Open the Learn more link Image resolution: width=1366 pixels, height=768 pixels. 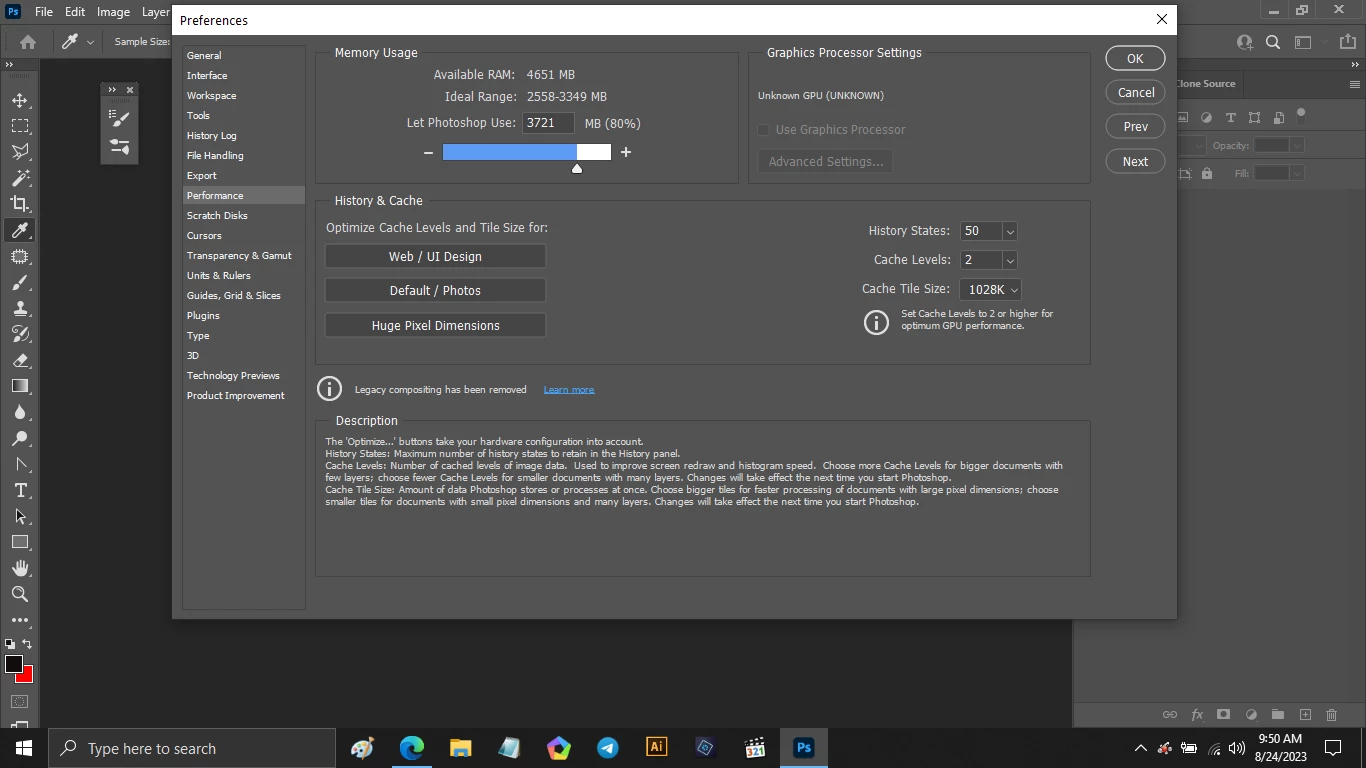coord(569,390)
